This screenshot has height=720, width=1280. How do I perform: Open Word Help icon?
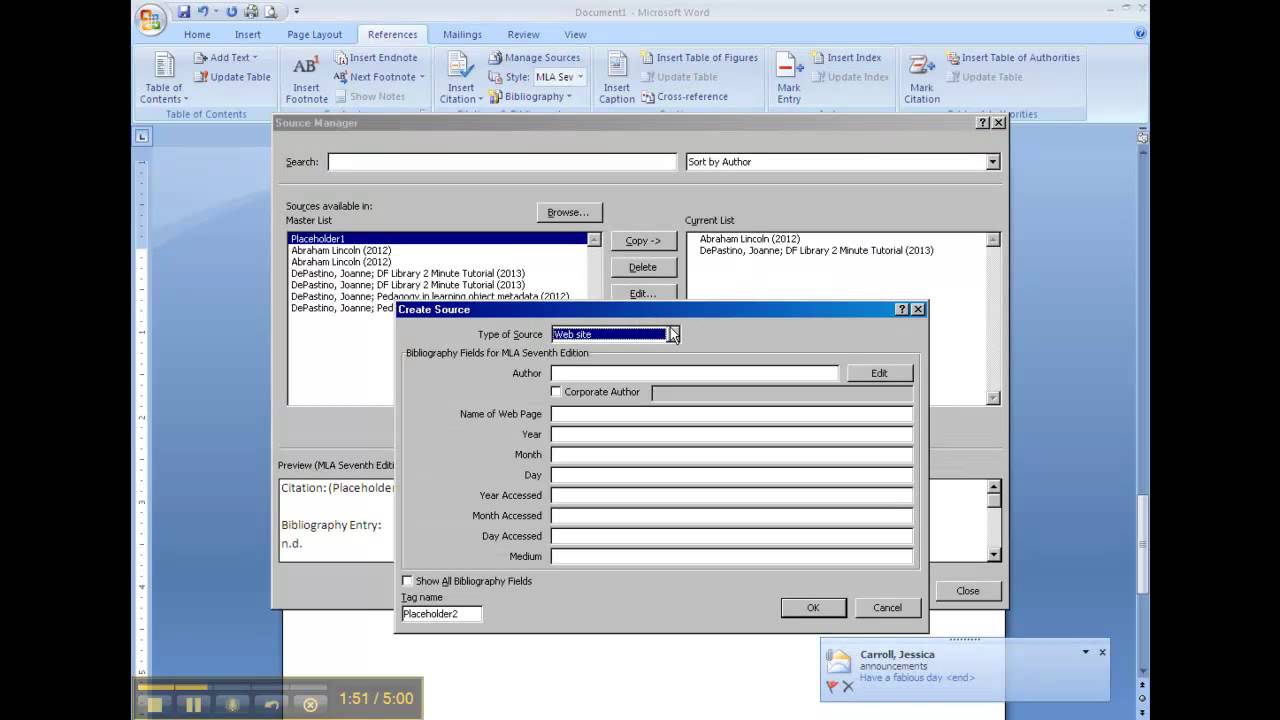pyautogui.click(x=1141, y=33)
